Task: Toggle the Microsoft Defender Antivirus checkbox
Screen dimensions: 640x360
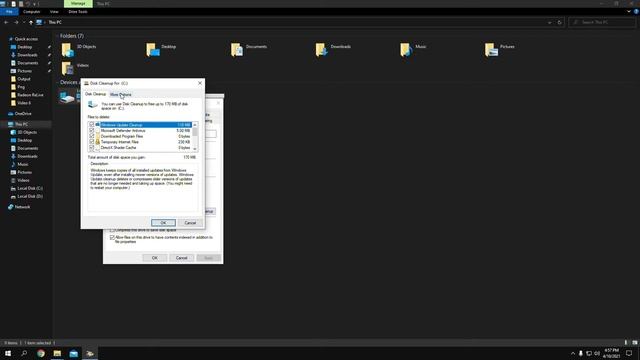Action: click(x=91, y=131)
